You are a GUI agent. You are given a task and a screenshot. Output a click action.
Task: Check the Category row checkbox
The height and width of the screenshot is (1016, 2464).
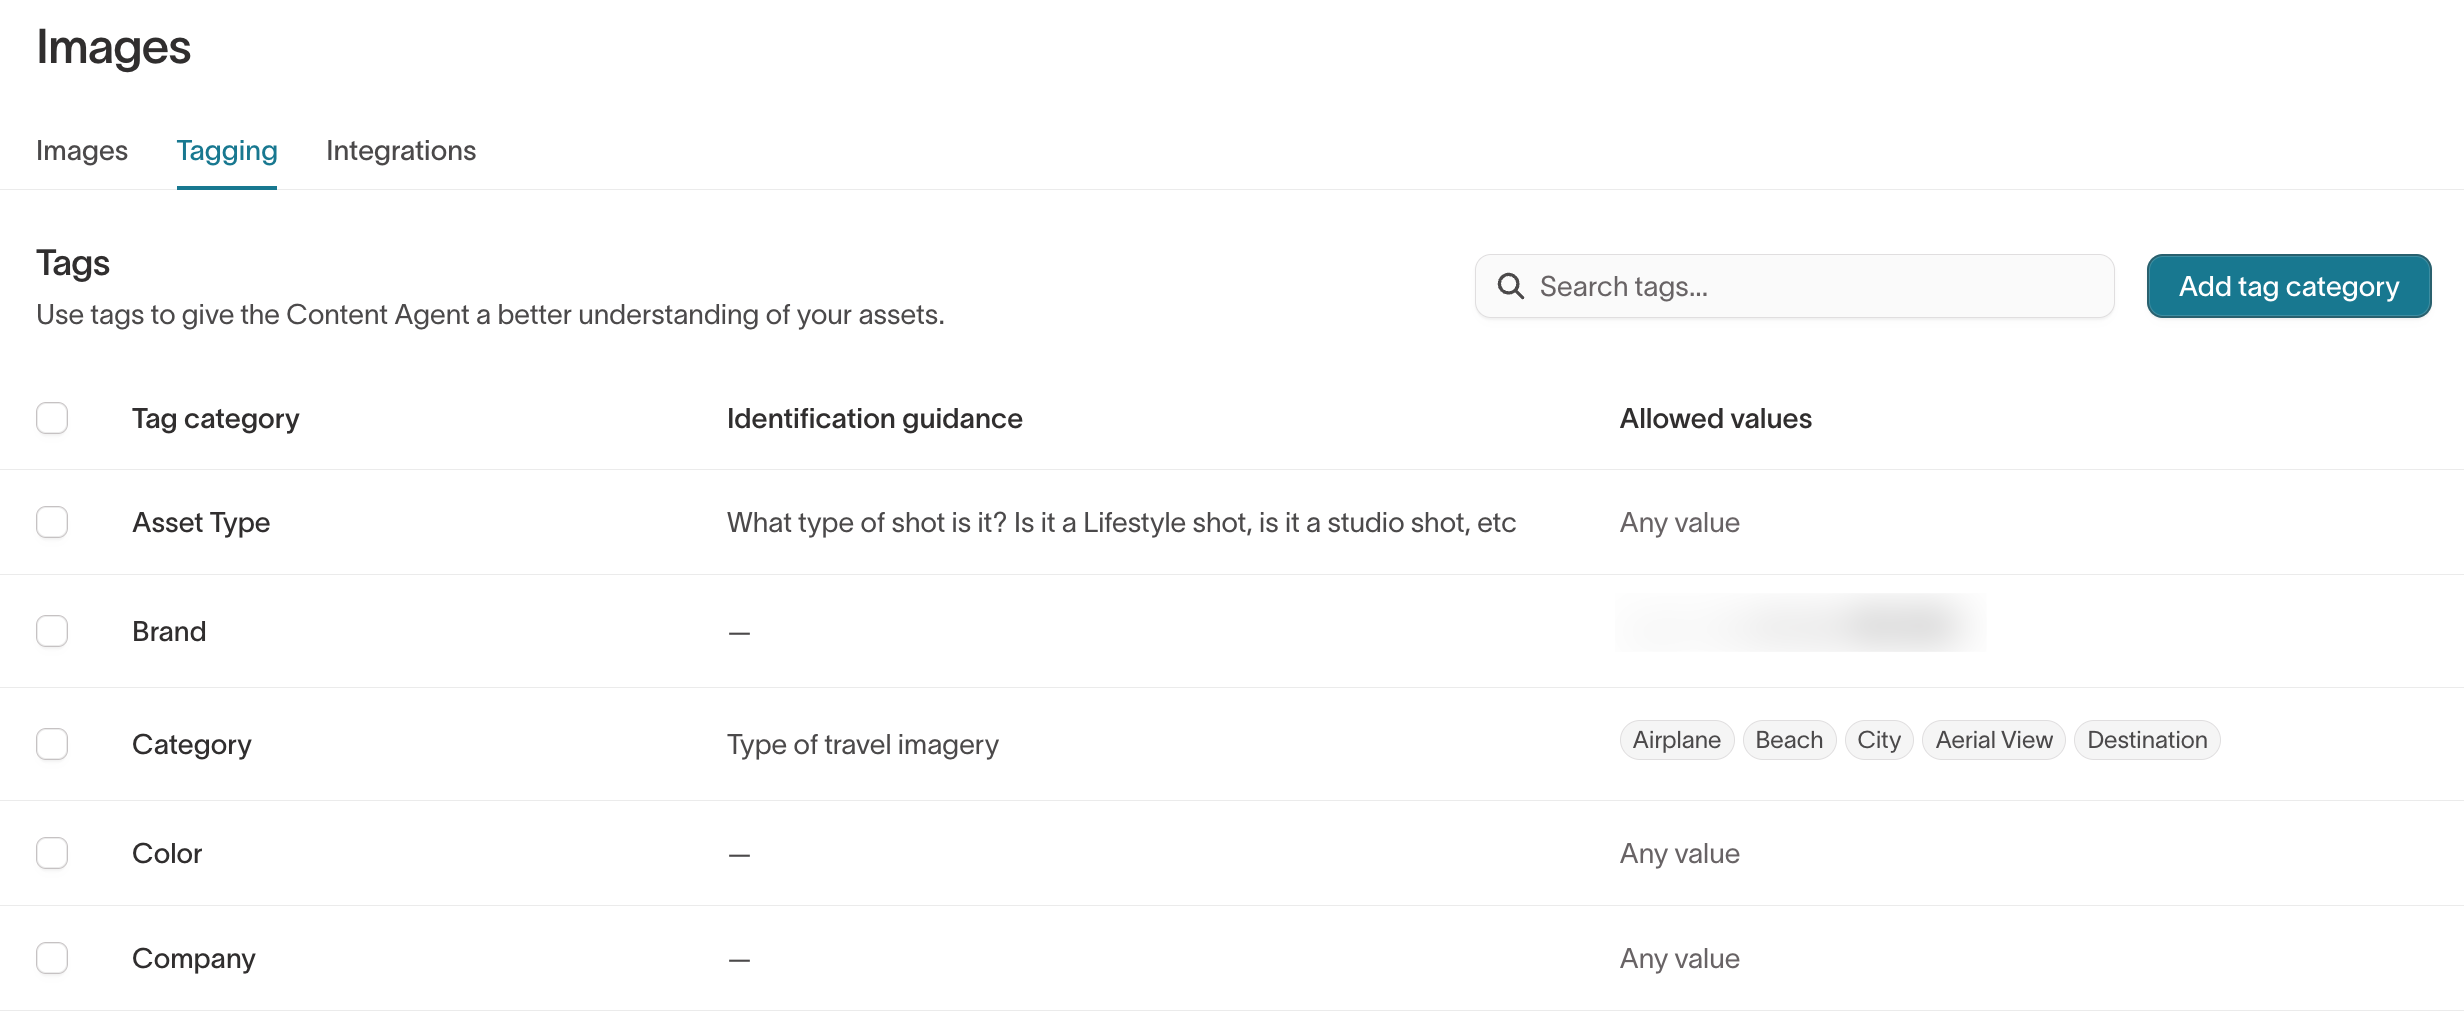point(52,744)
